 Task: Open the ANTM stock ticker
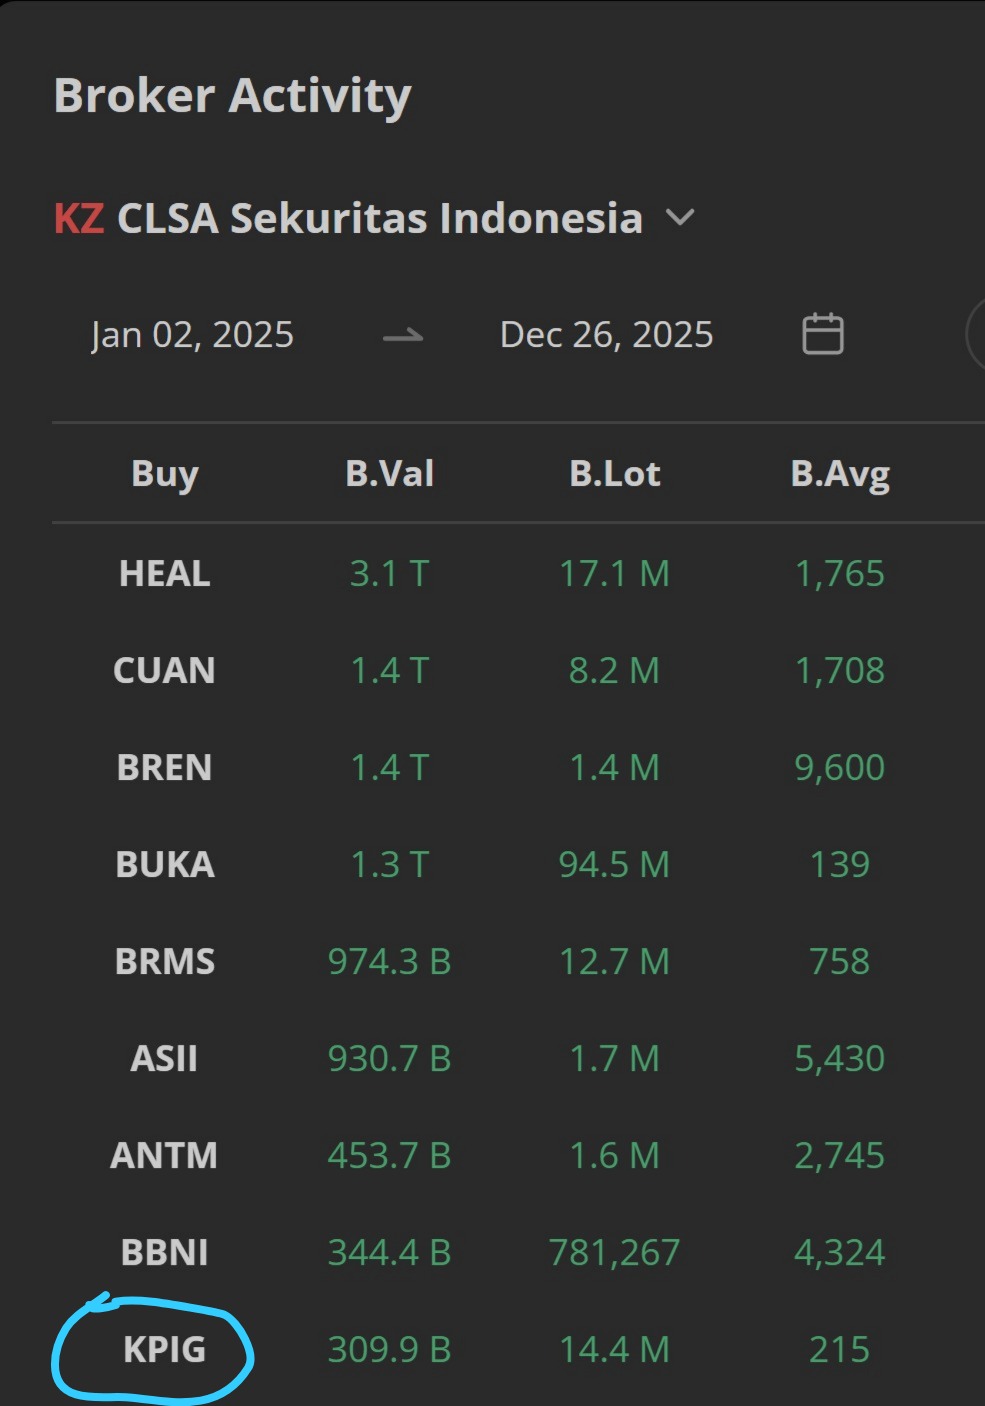tap(165, 1155)
